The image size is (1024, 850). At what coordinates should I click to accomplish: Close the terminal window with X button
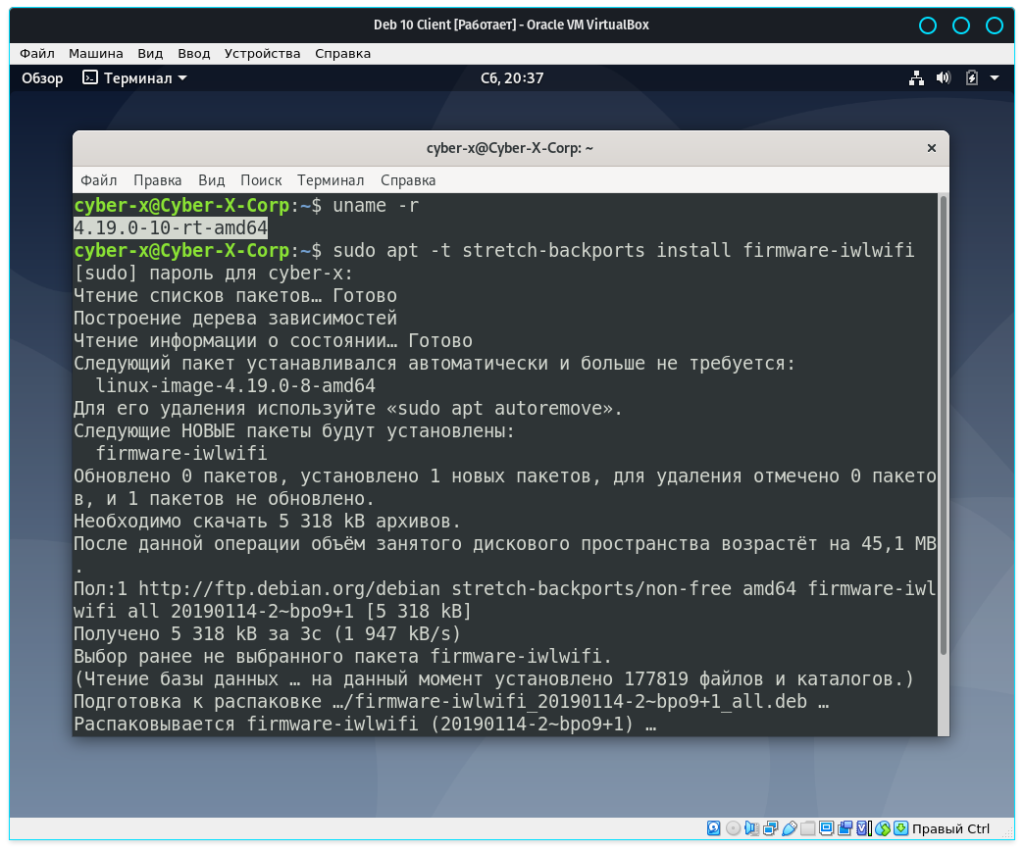[x=931, y=148]
